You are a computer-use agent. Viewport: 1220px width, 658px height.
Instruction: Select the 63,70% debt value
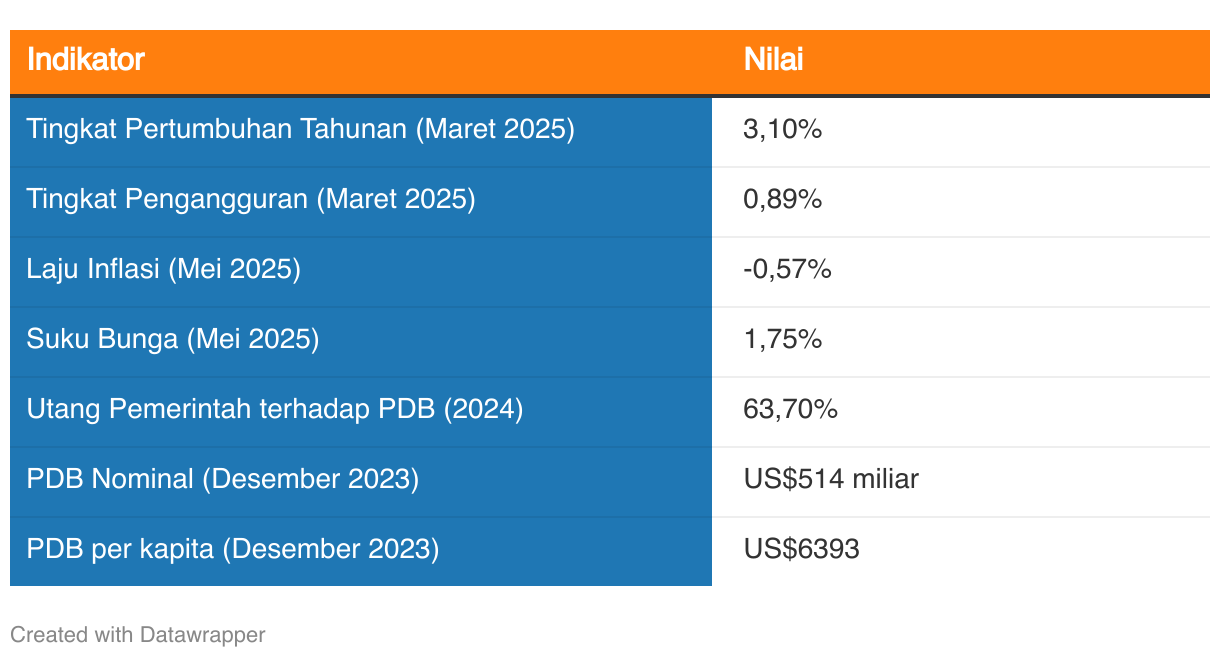(790, 409)
